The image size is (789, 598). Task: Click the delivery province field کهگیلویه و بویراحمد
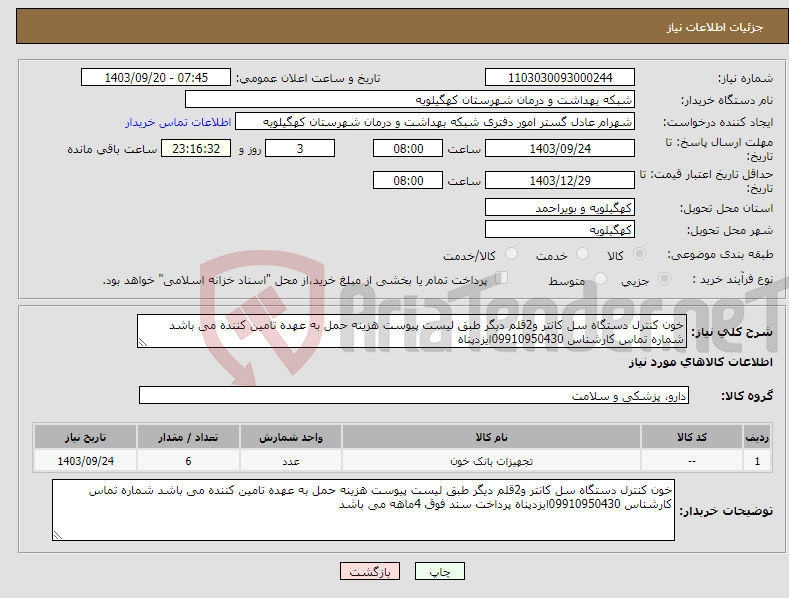pos(560,207)
